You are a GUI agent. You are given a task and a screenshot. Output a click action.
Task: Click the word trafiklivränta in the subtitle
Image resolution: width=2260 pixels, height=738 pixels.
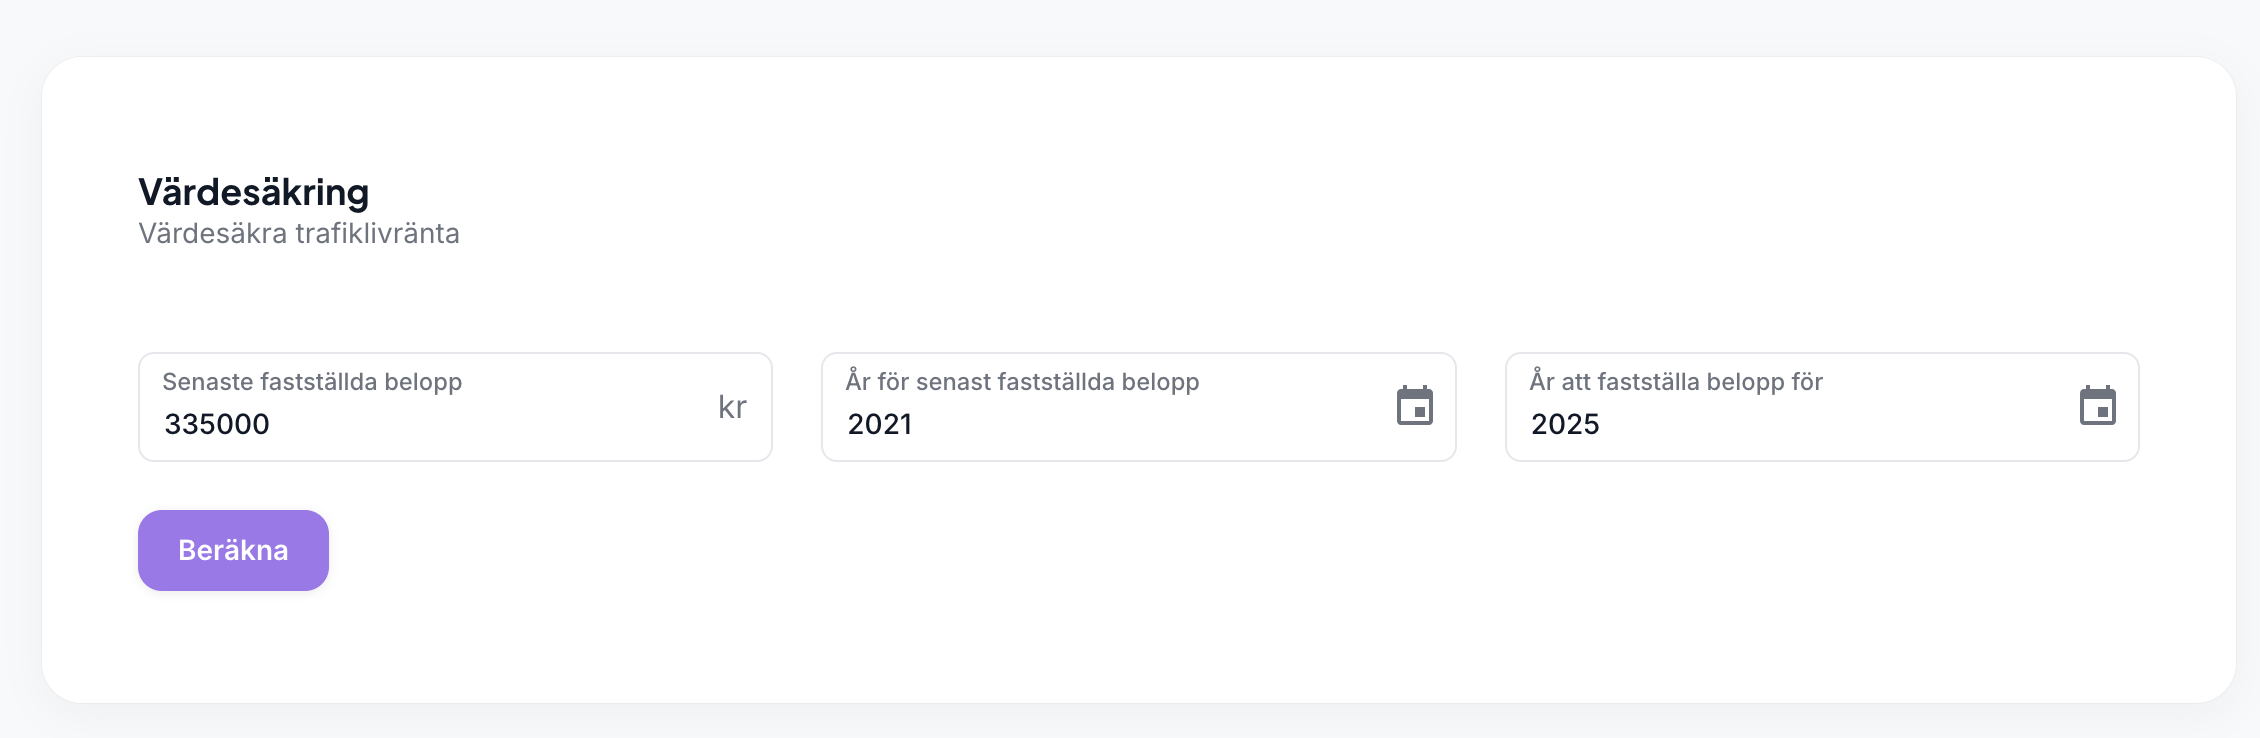tap(377, 234)
